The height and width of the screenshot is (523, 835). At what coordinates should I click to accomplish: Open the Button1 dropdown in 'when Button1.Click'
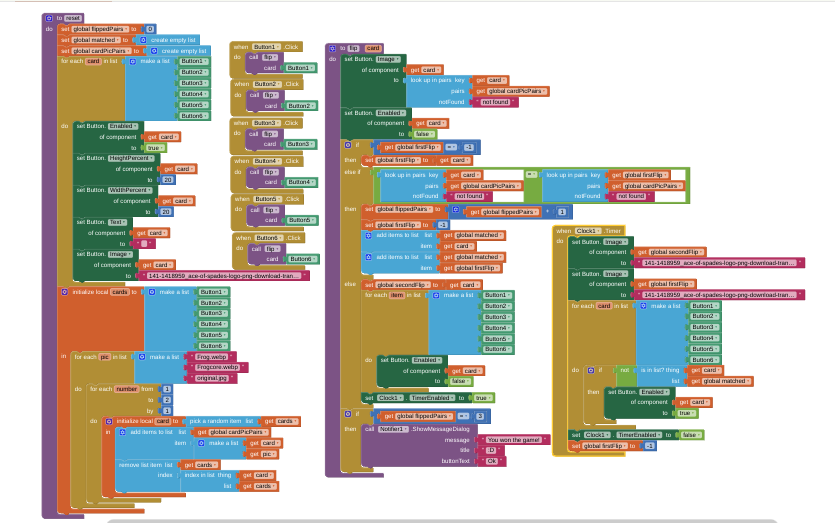(267, 47)
